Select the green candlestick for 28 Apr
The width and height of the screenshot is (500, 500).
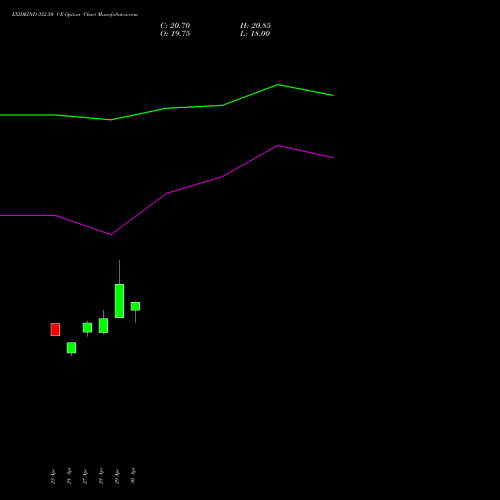pos(103,326)
